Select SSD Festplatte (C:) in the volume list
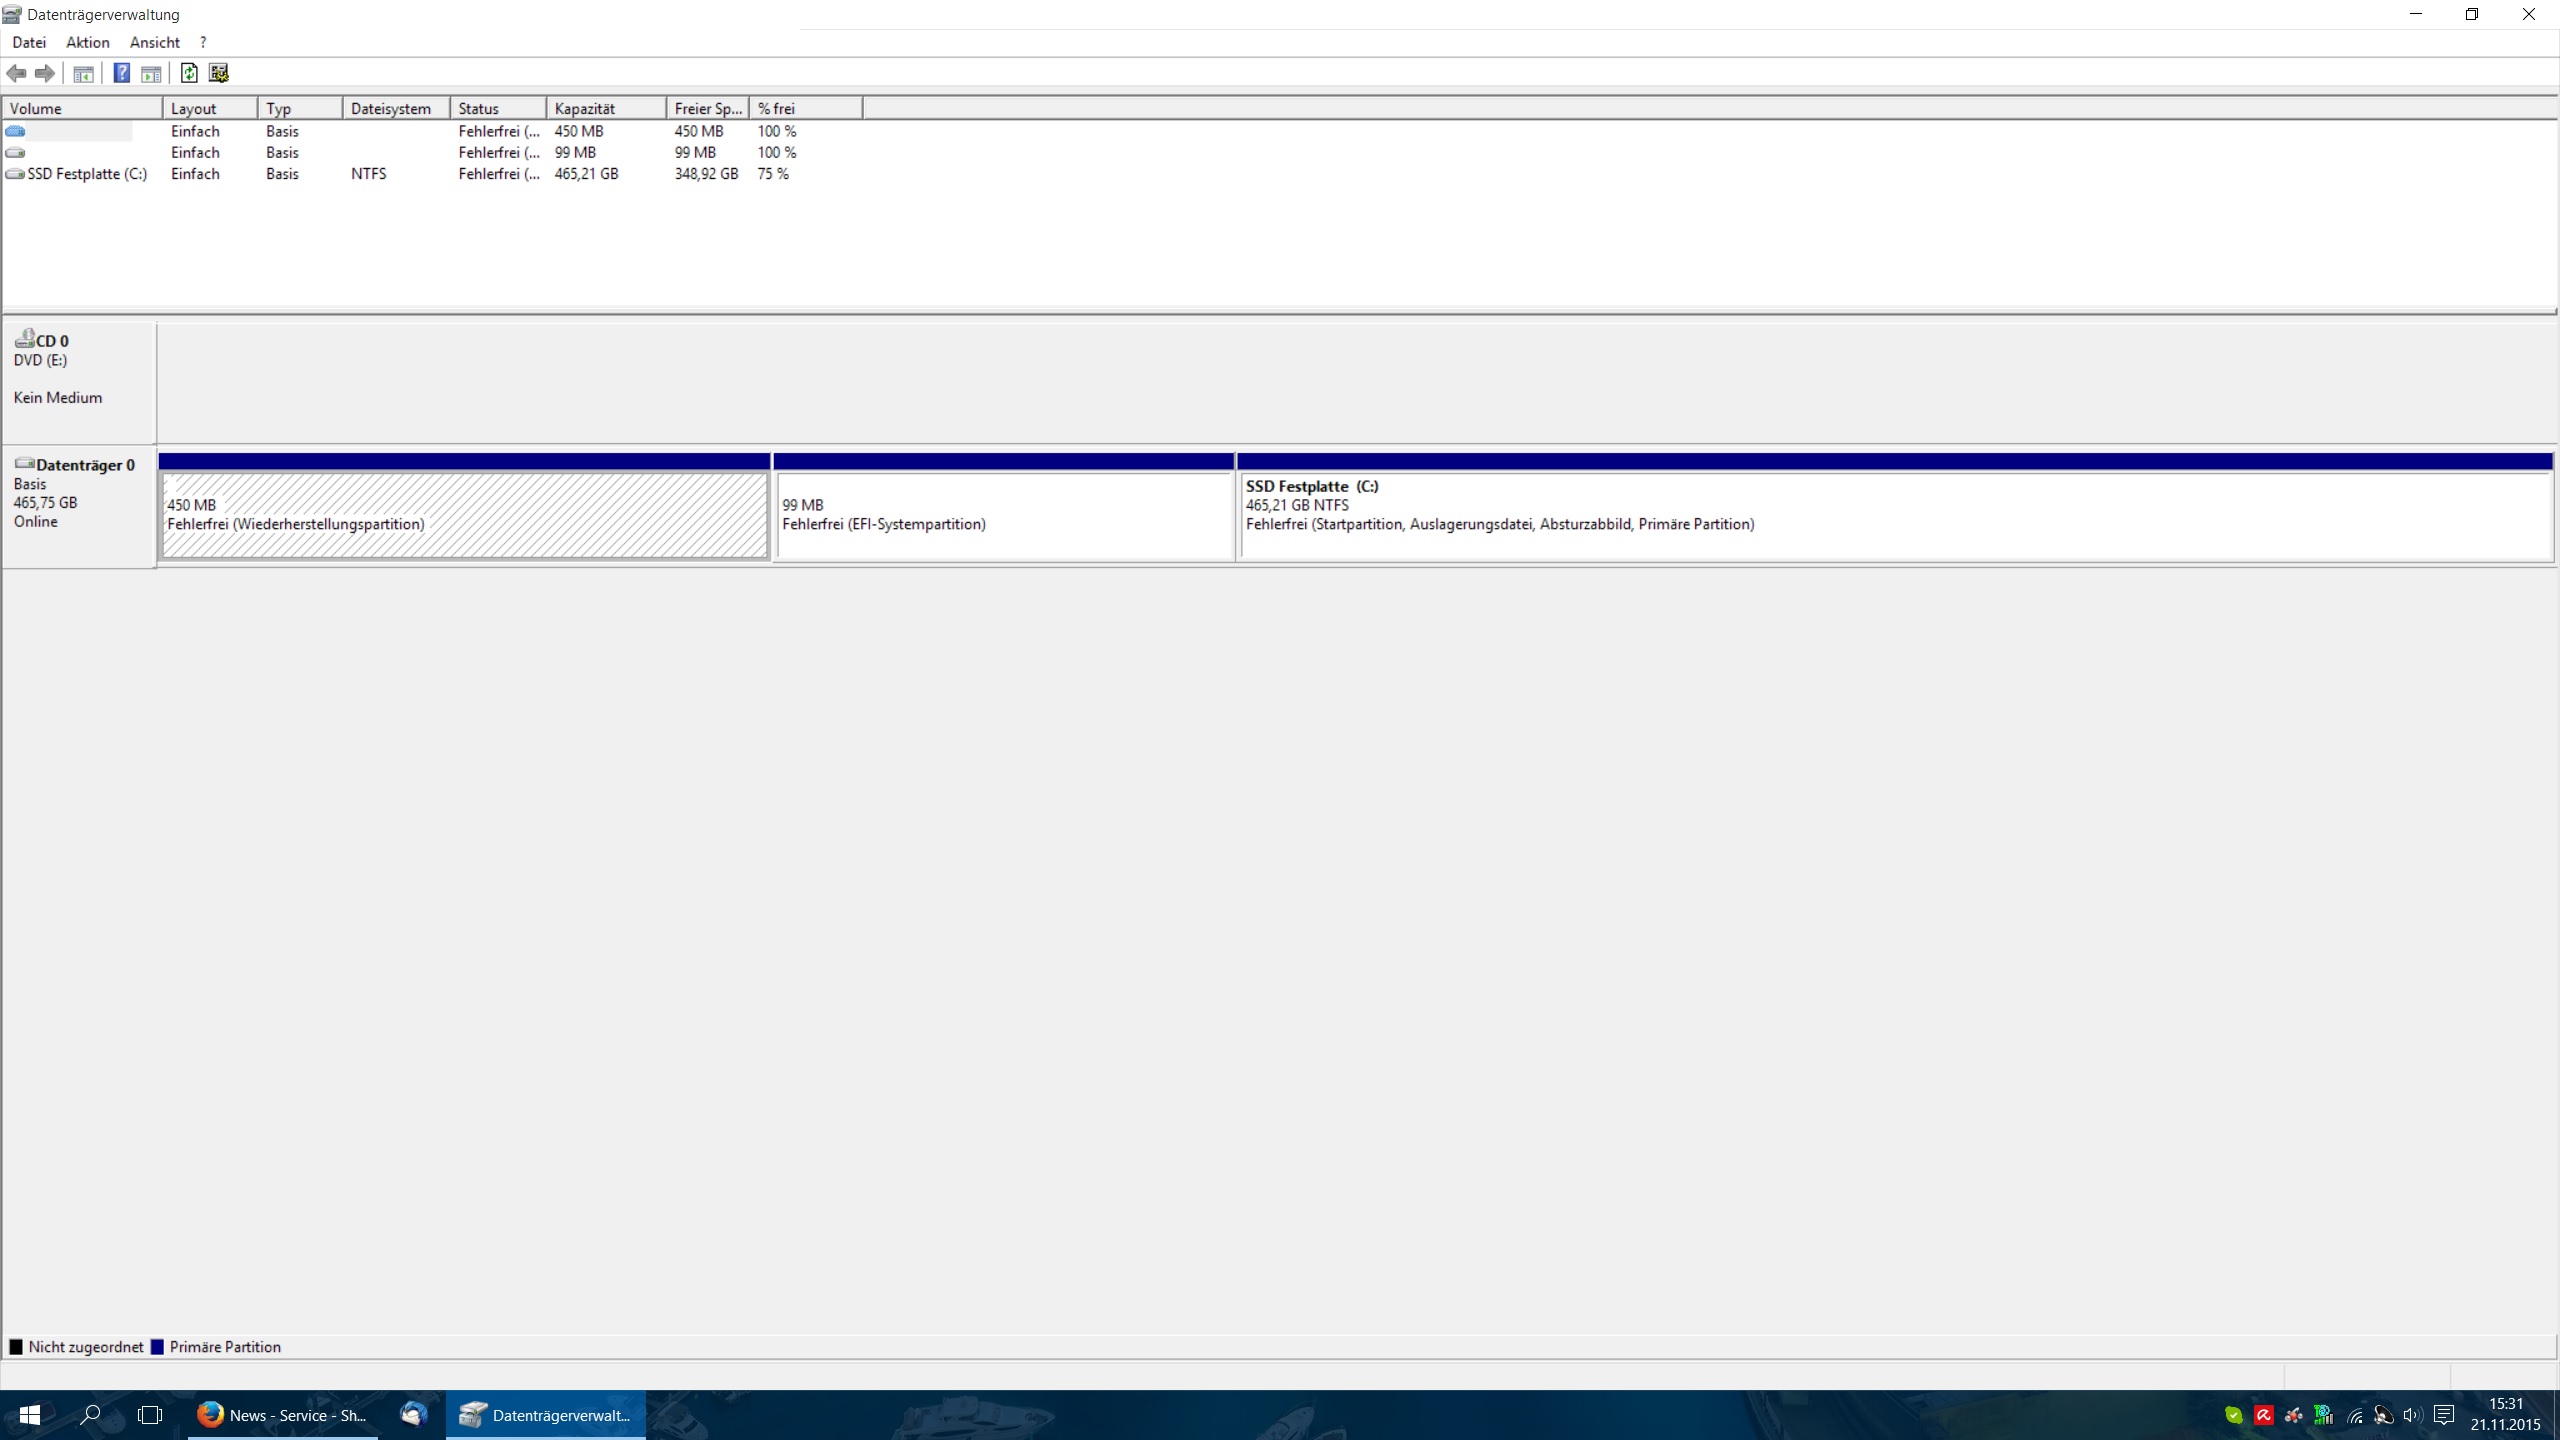2560x1440 pixels. coord(86,174)
